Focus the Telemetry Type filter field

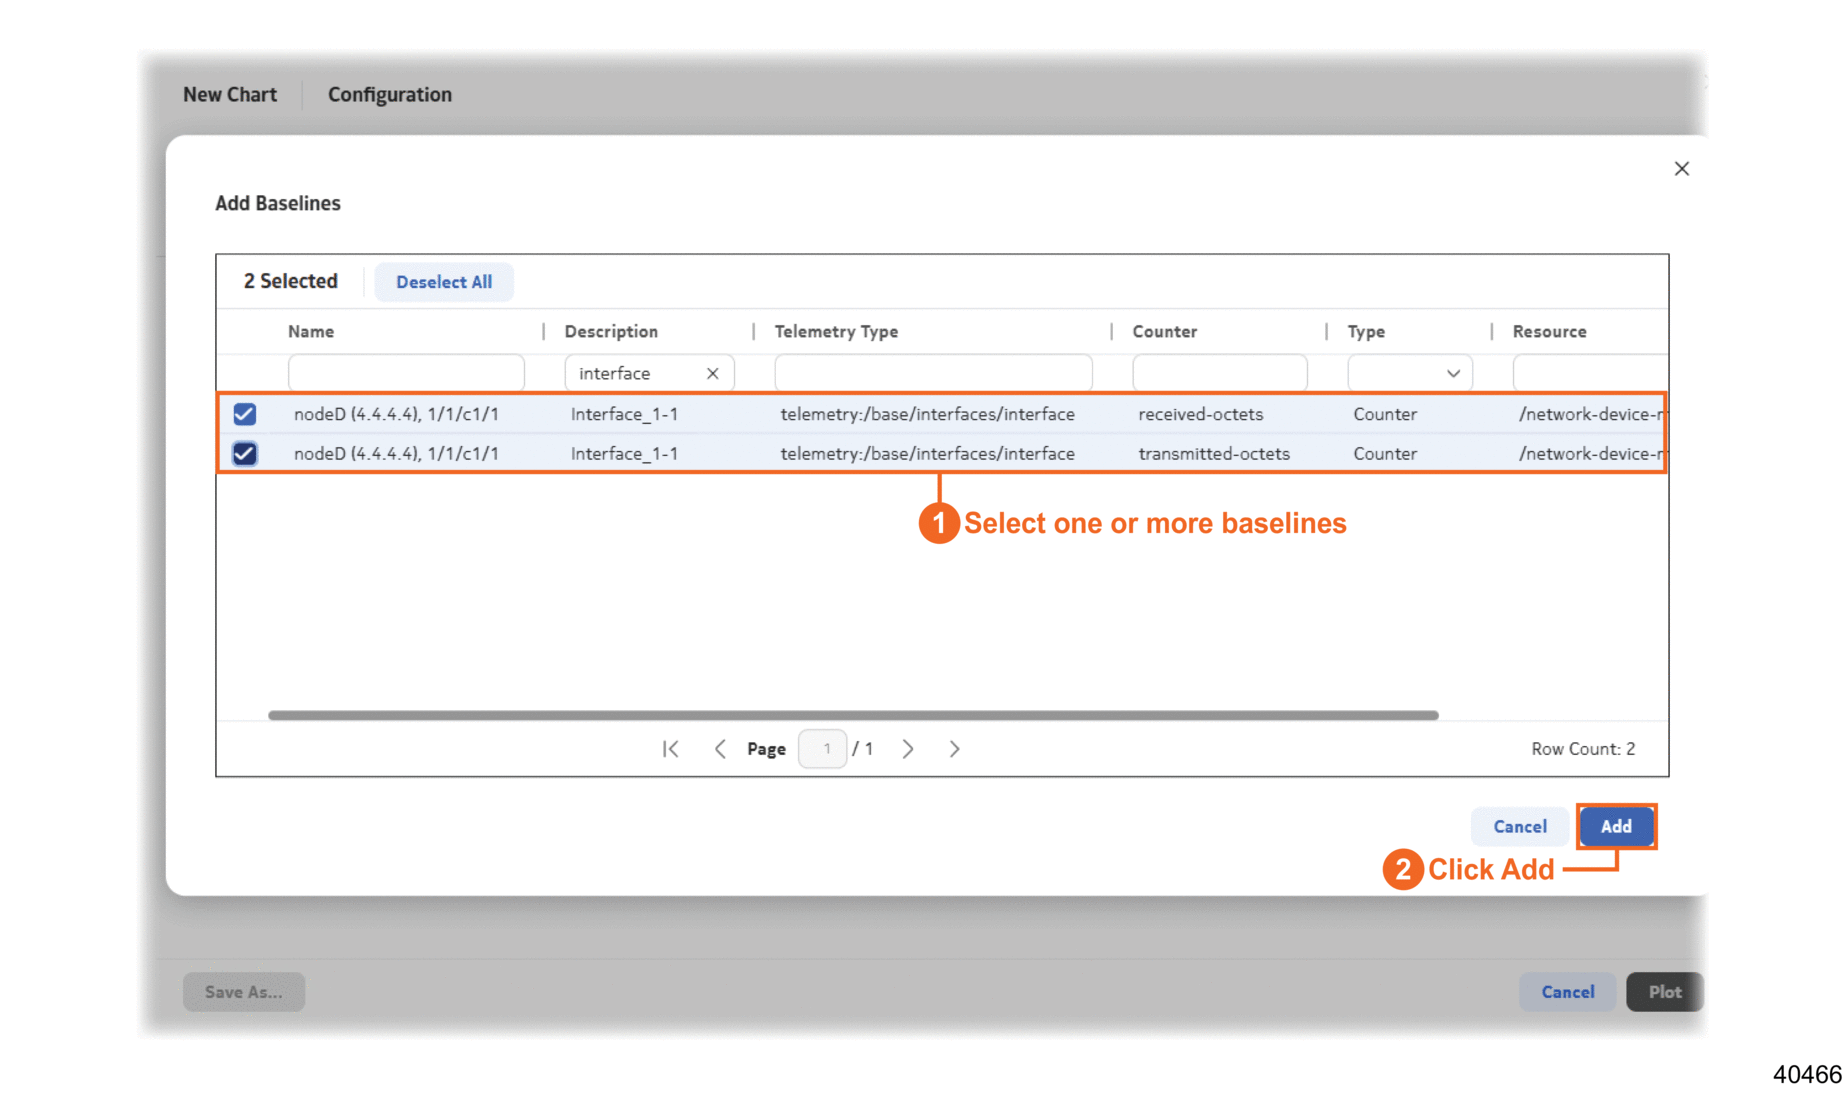[x=932, y=373]
